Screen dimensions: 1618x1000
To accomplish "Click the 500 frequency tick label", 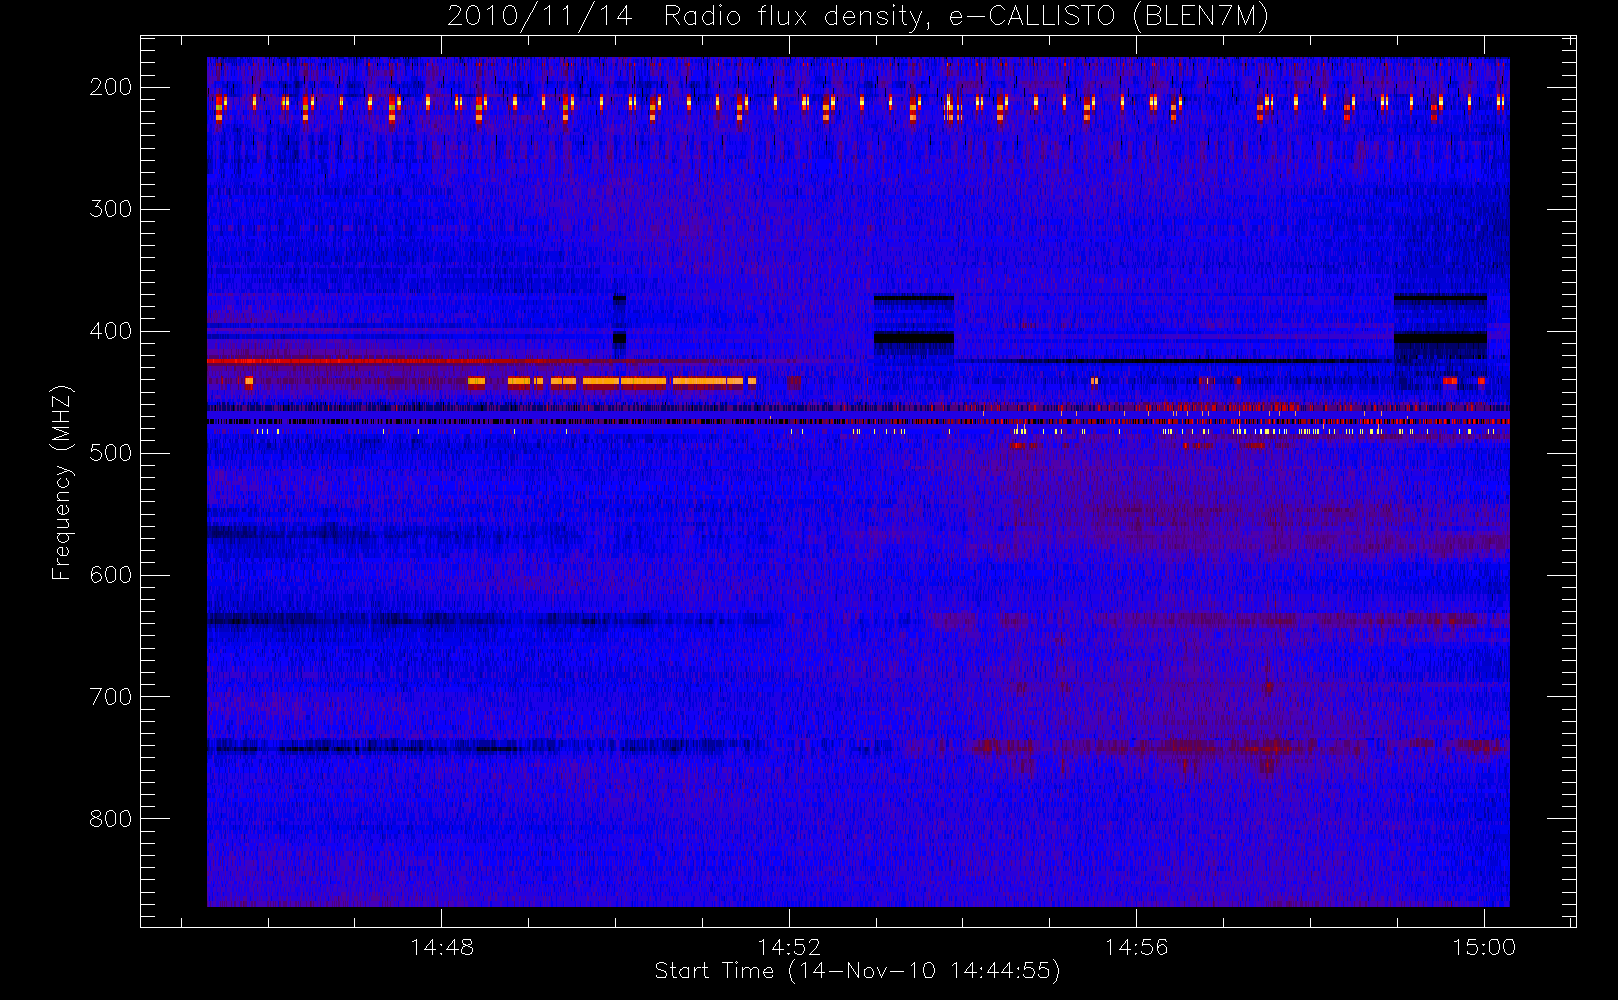I will click(111, 453).
